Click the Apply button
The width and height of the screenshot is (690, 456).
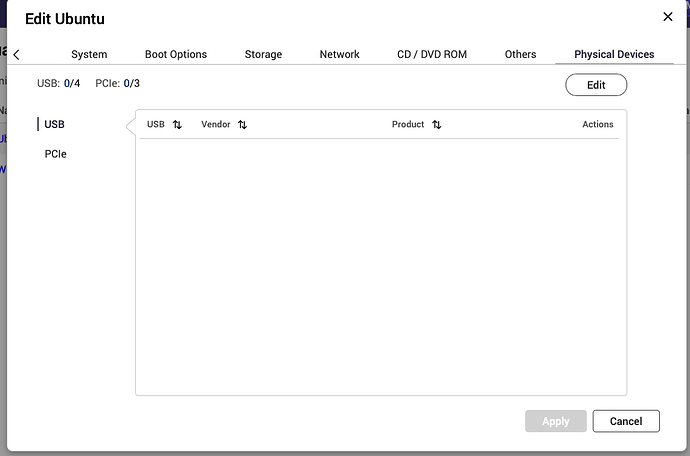pyautogui.click(x=555, y=421)
